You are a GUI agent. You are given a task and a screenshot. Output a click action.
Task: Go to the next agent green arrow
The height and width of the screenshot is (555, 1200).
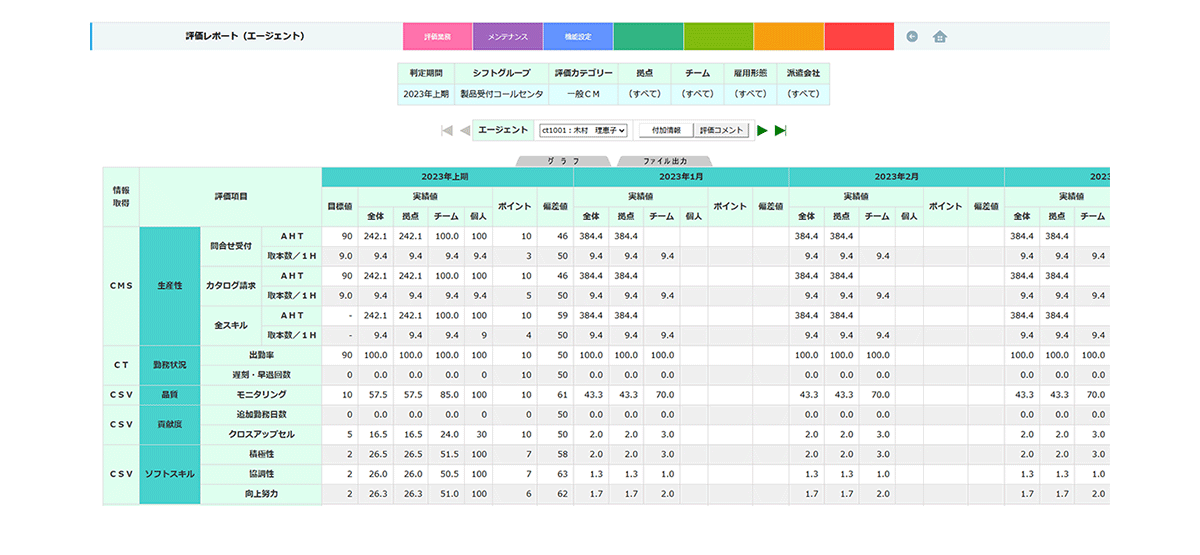tap(762, 130)
